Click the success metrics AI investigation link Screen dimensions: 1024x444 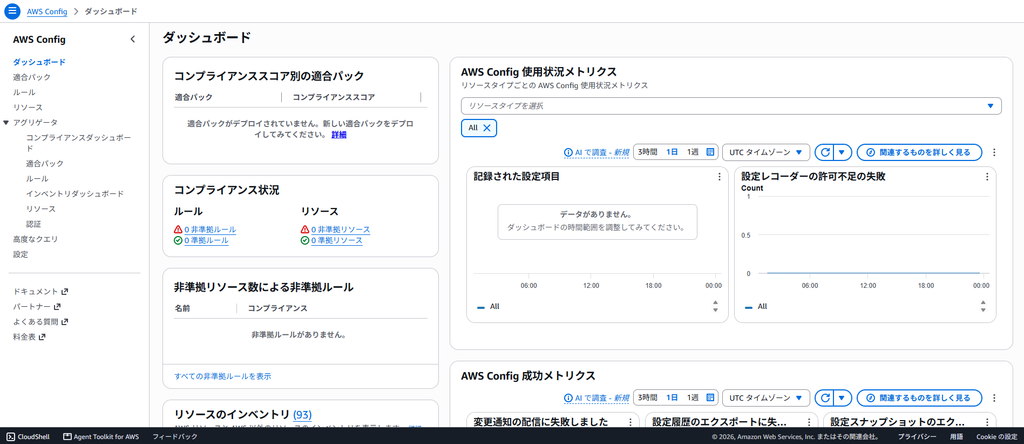(x=596, y=398)
